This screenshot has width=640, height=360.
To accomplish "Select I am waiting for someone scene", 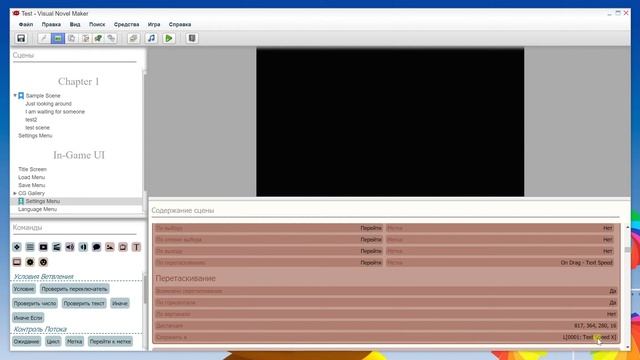I will pyautogui.click(x=55, y=111).
